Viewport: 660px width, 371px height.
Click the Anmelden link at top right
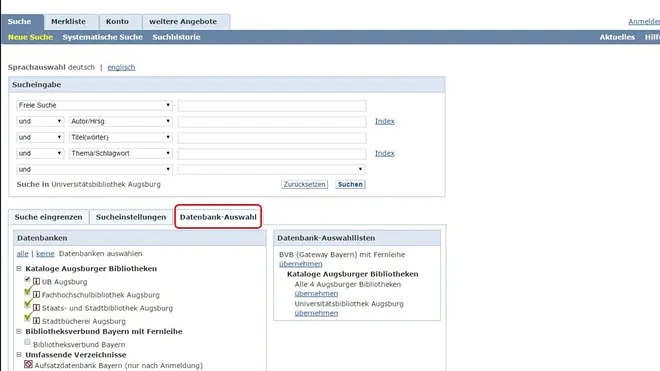click(x=644, y=21)
